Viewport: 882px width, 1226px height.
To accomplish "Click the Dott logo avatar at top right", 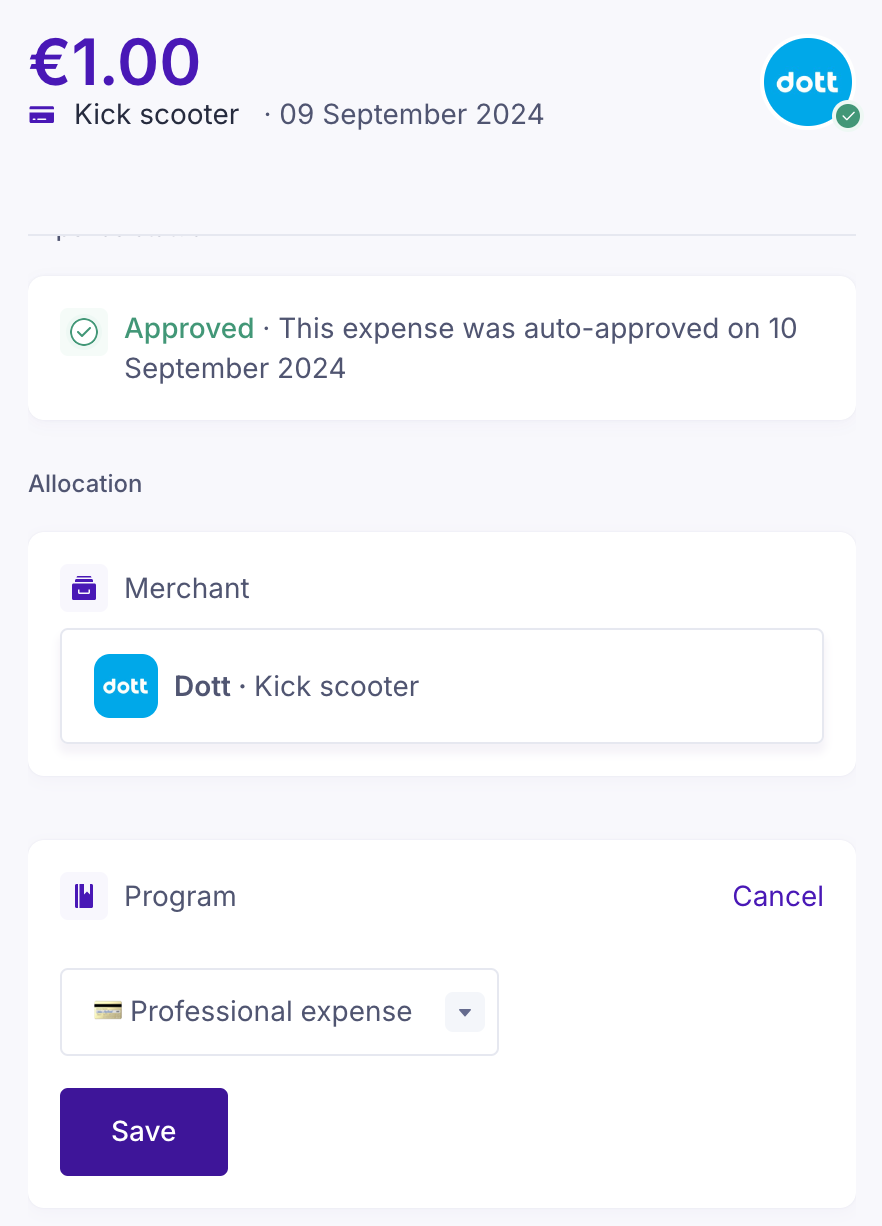I will (x=807, y=83).
